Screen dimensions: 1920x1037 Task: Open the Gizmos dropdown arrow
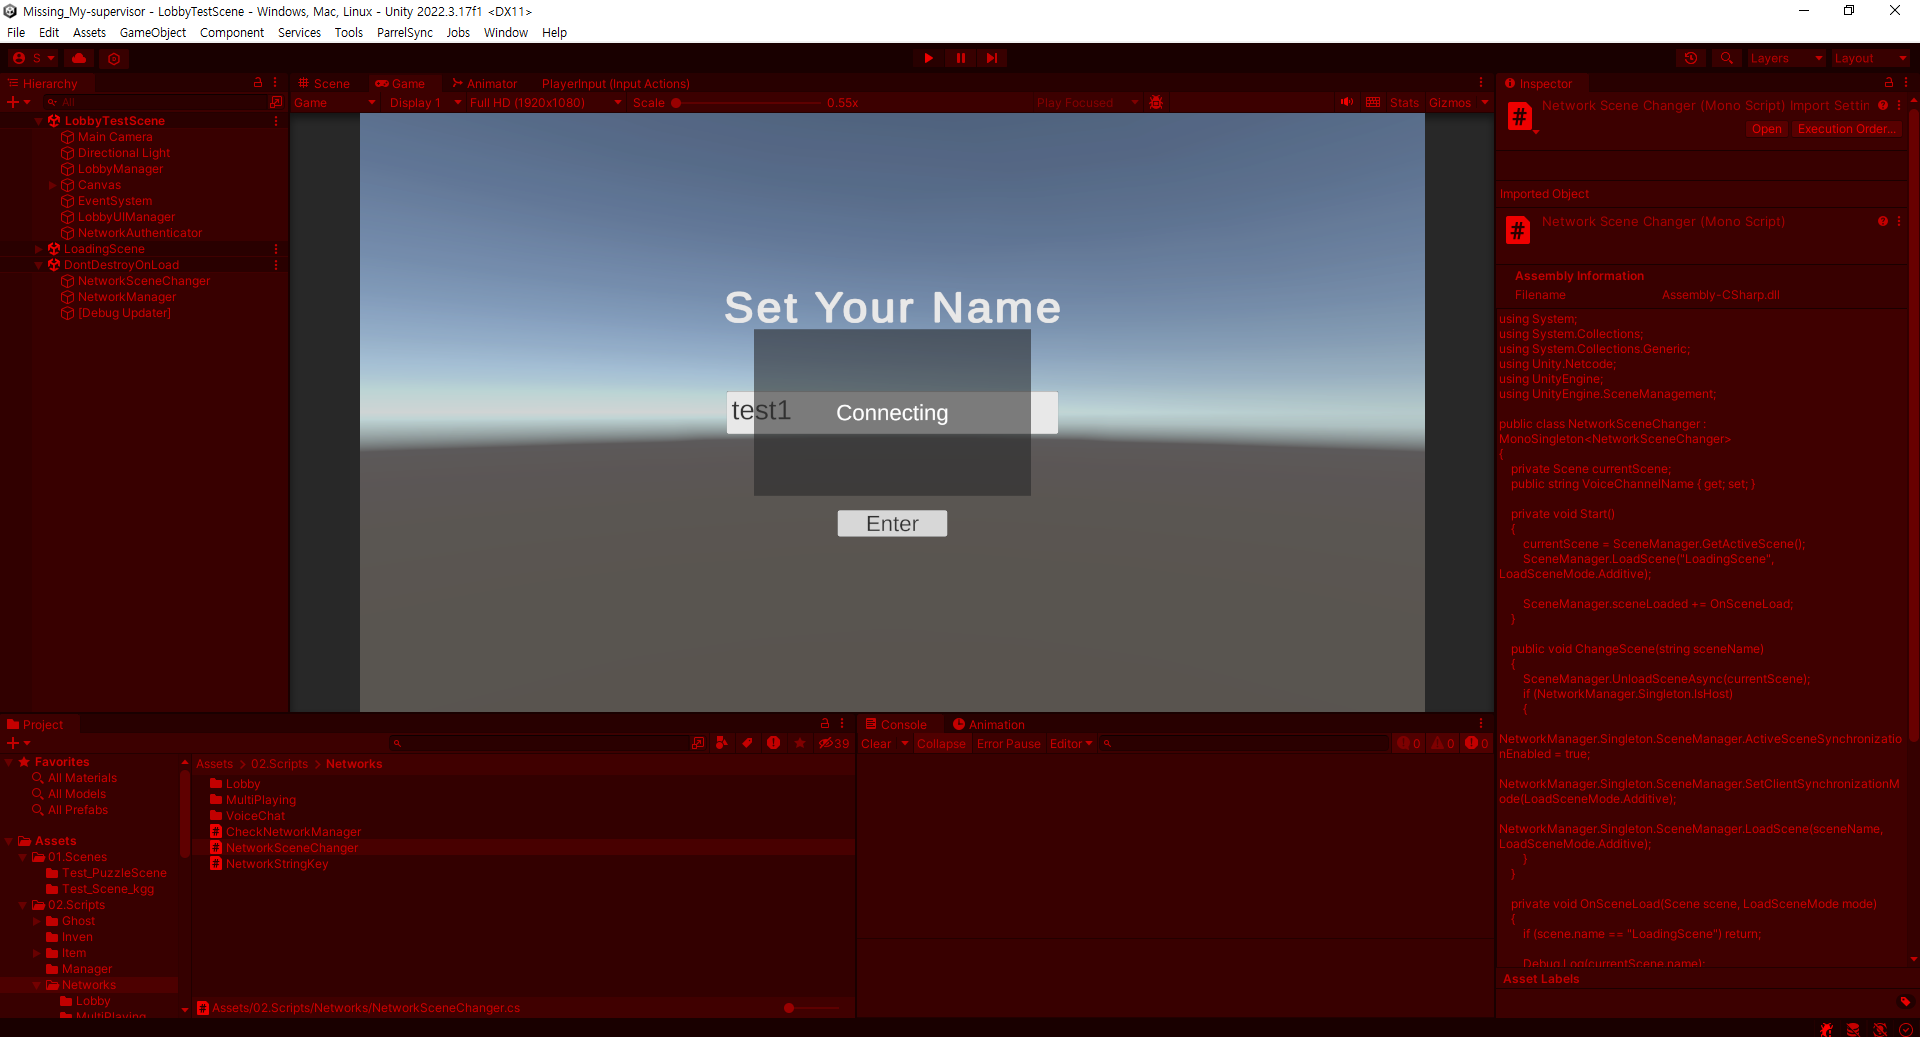point(1485,102)
